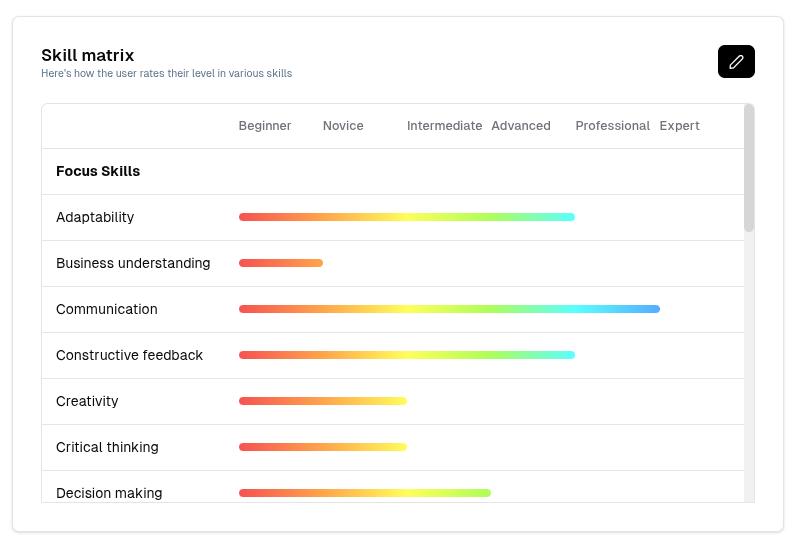Select the Communication row label
Viewport: 804px width, 553px height.
click(107, 309)
